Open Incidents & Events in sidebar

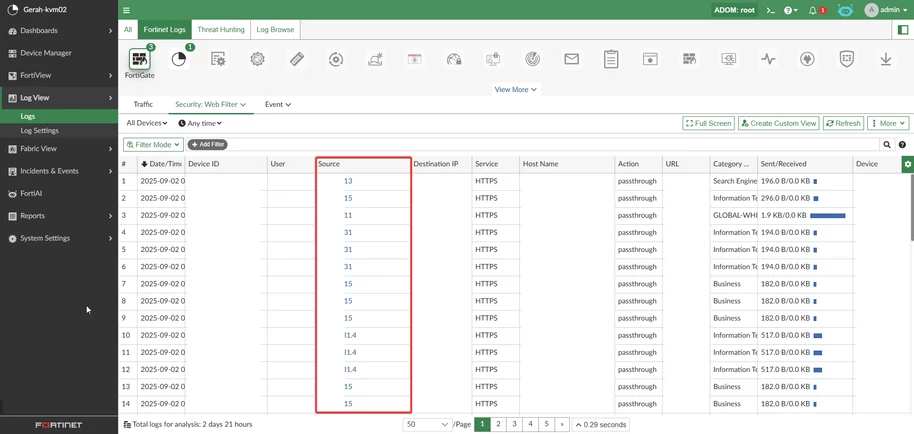pyautogui.click(x=59, y=171)
